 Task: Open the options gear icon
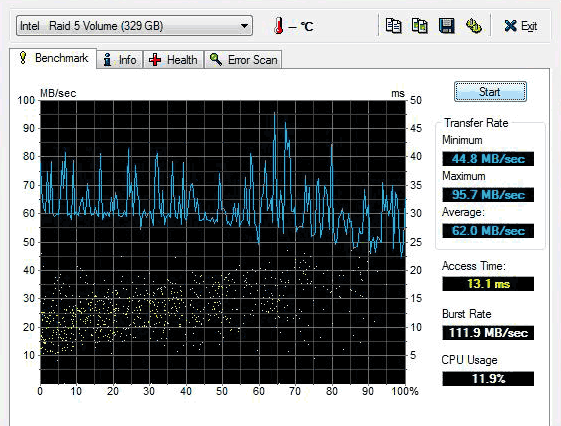[x=474, y=26]
